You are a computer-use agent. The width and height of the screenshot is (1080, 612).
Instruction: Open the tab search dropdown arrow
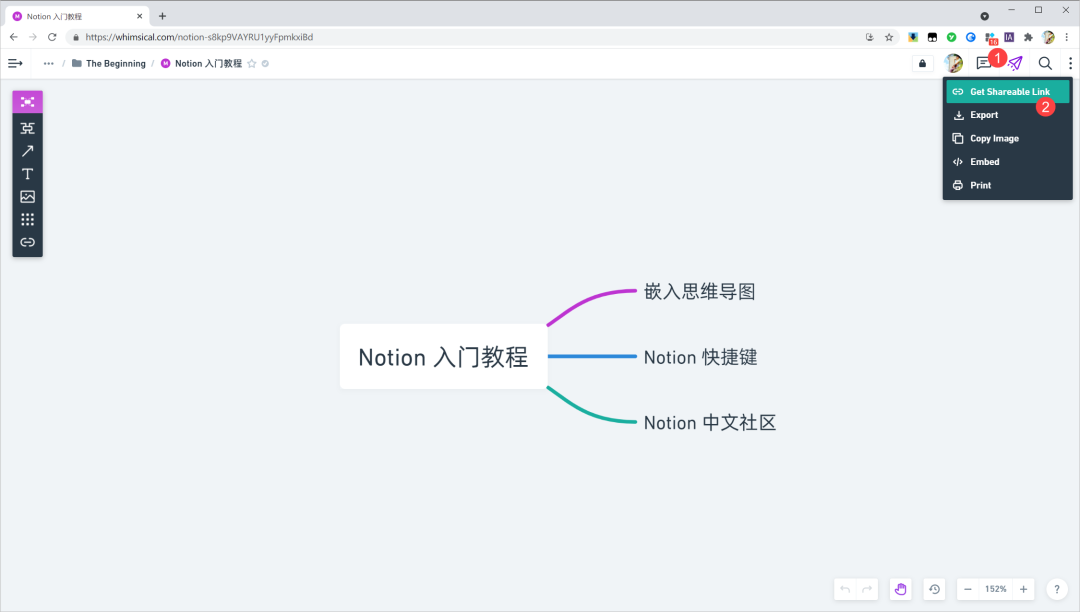pos(984,16)
